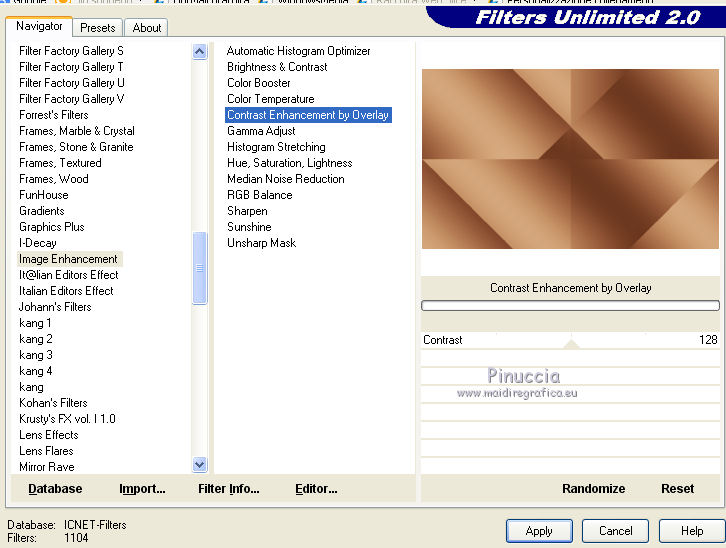Choose Brightness & Contrast filter
The height and width of the screenshot is (548, 726).
tap(277, 67)
